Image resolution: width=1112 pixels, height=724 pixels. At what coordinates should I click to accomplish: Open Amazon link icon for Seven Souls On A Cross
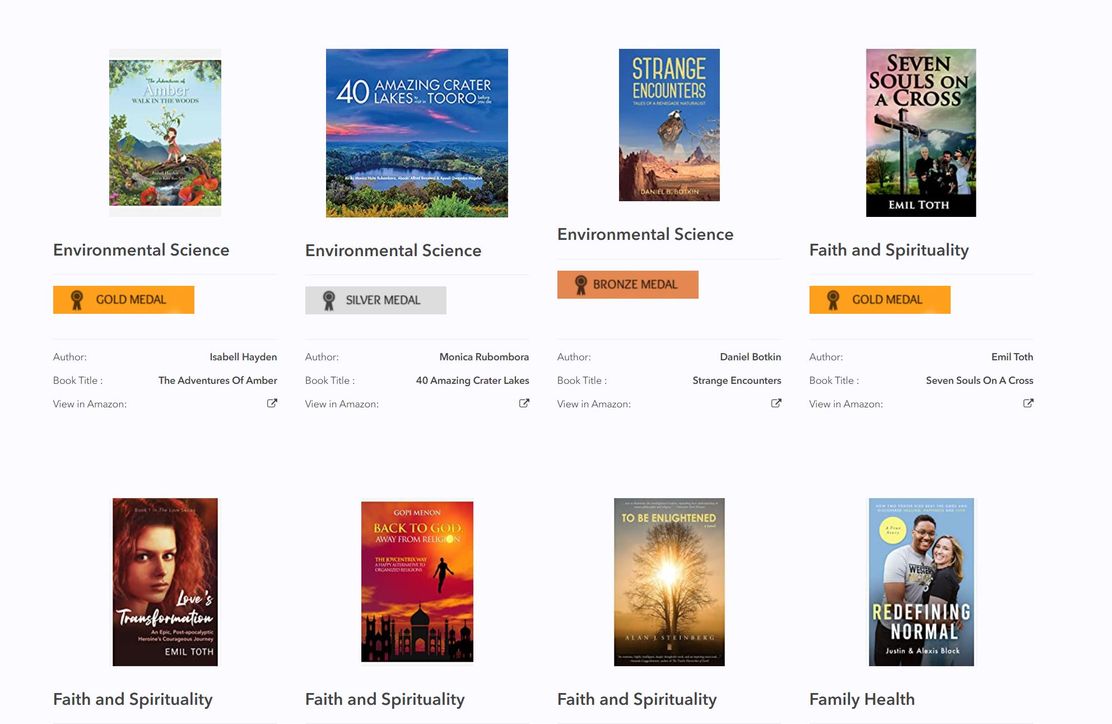pos(1028,403)
